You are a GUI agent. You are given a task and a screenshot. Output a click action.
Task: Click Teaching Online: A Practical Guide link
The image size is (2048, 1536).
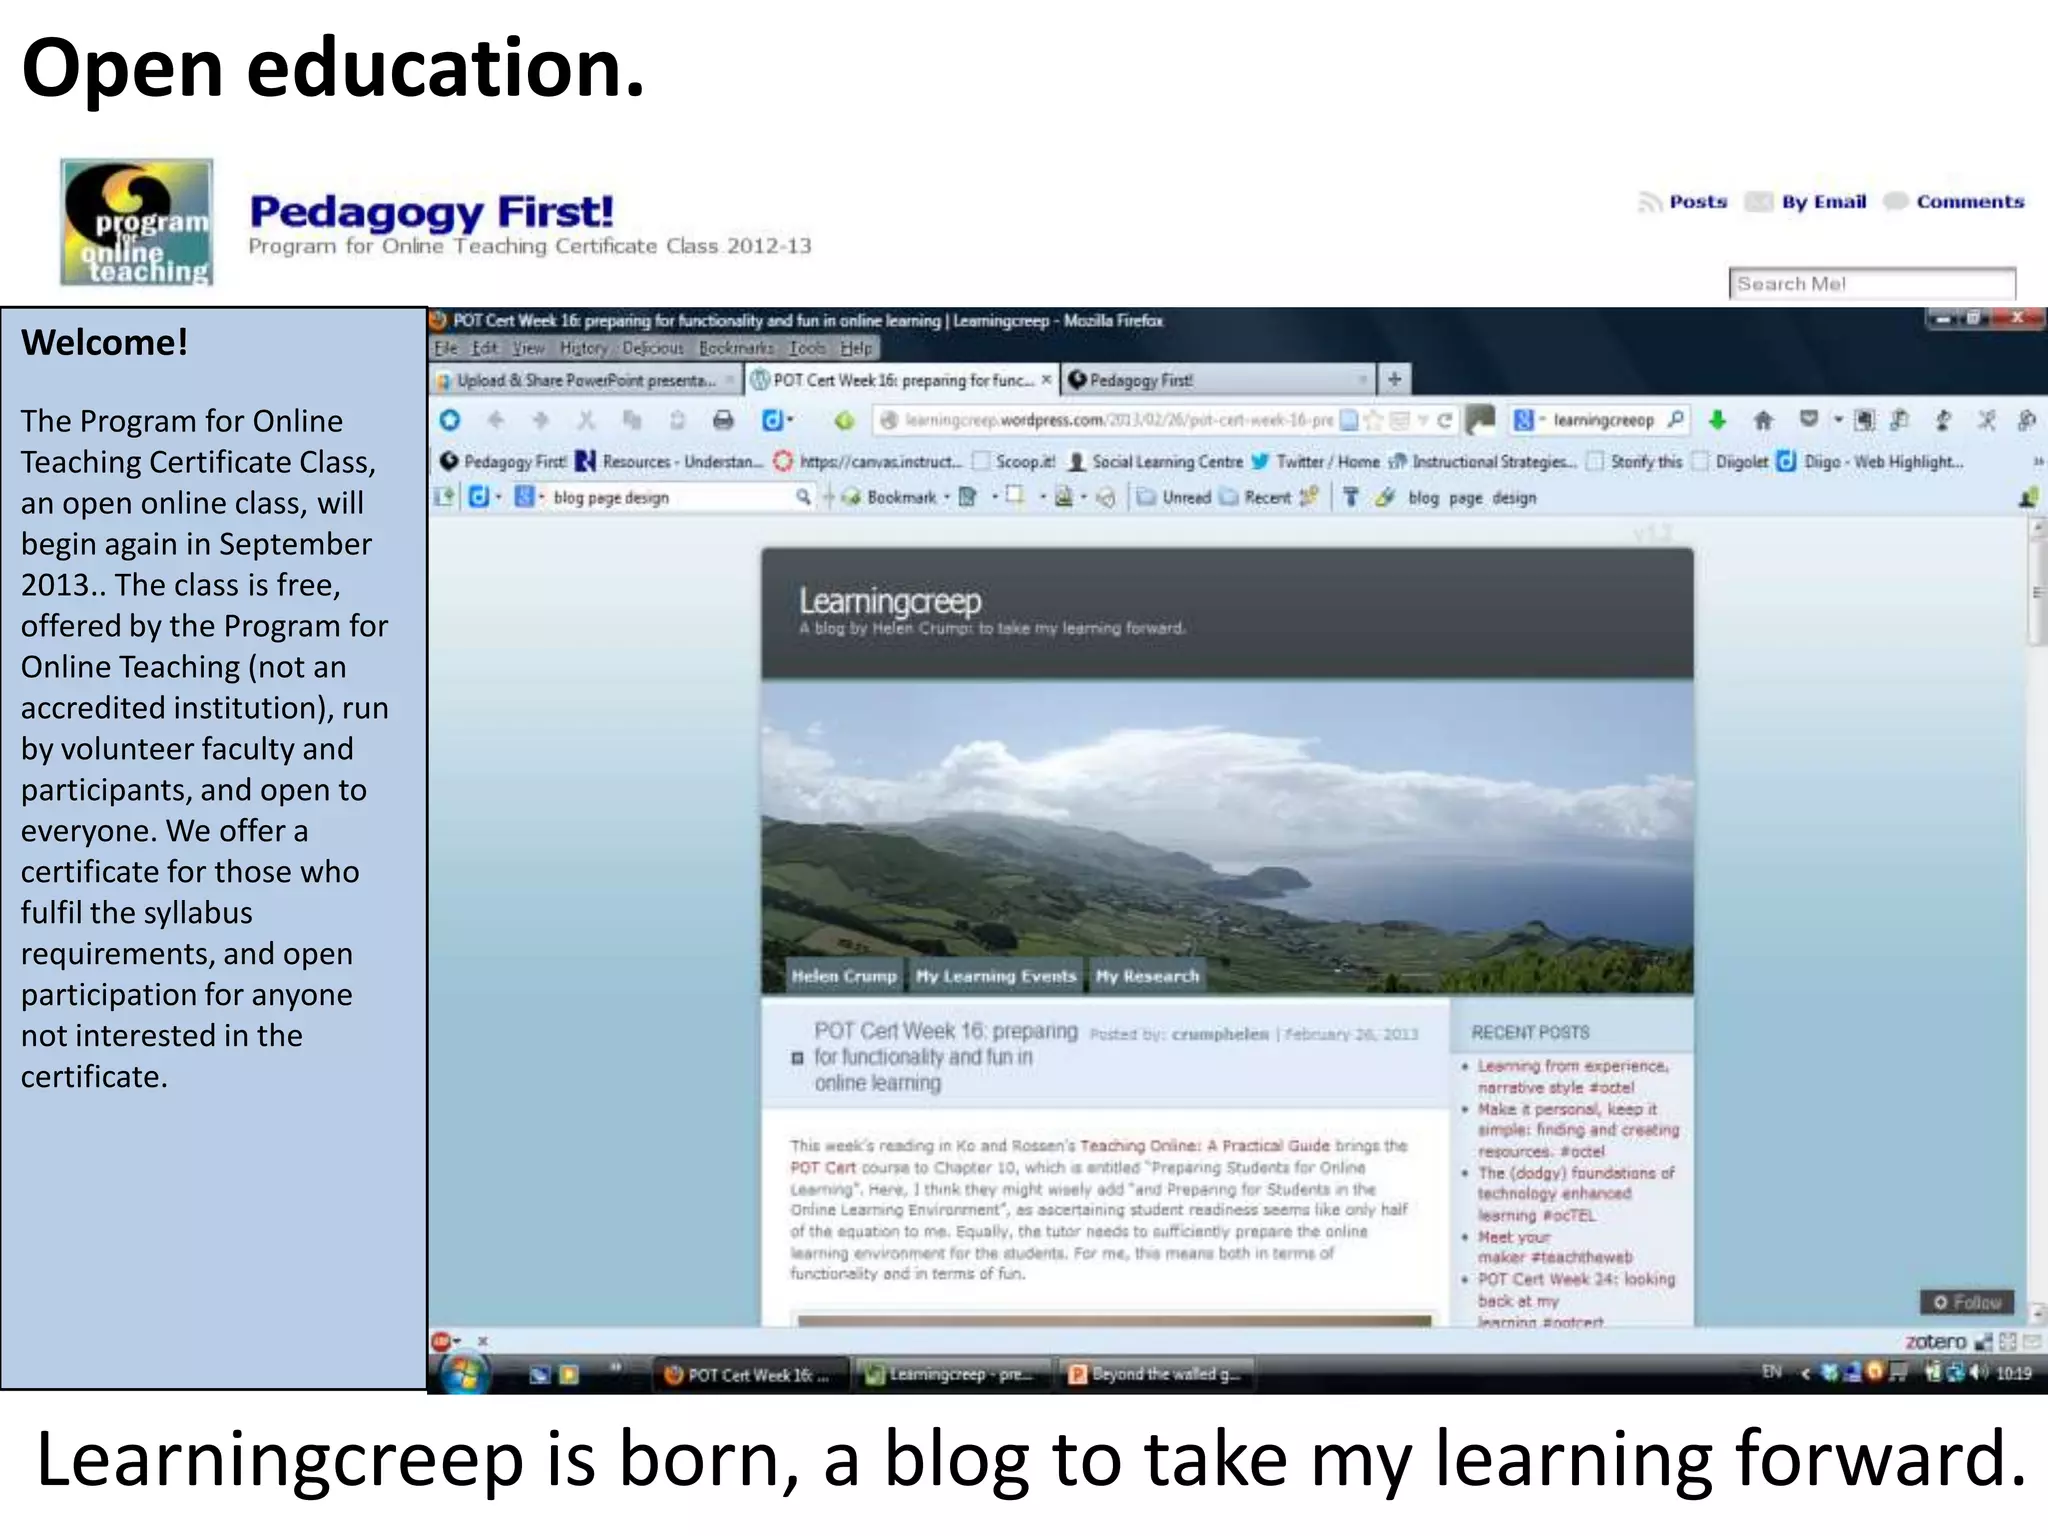click(1205, 1146)
